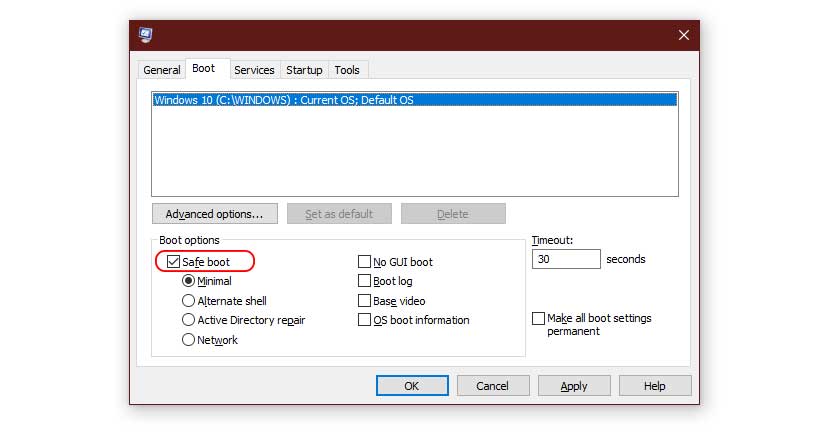The image size is (835, 438).
Task: Choose the Alternate shell option
Action: pos(188,301)
